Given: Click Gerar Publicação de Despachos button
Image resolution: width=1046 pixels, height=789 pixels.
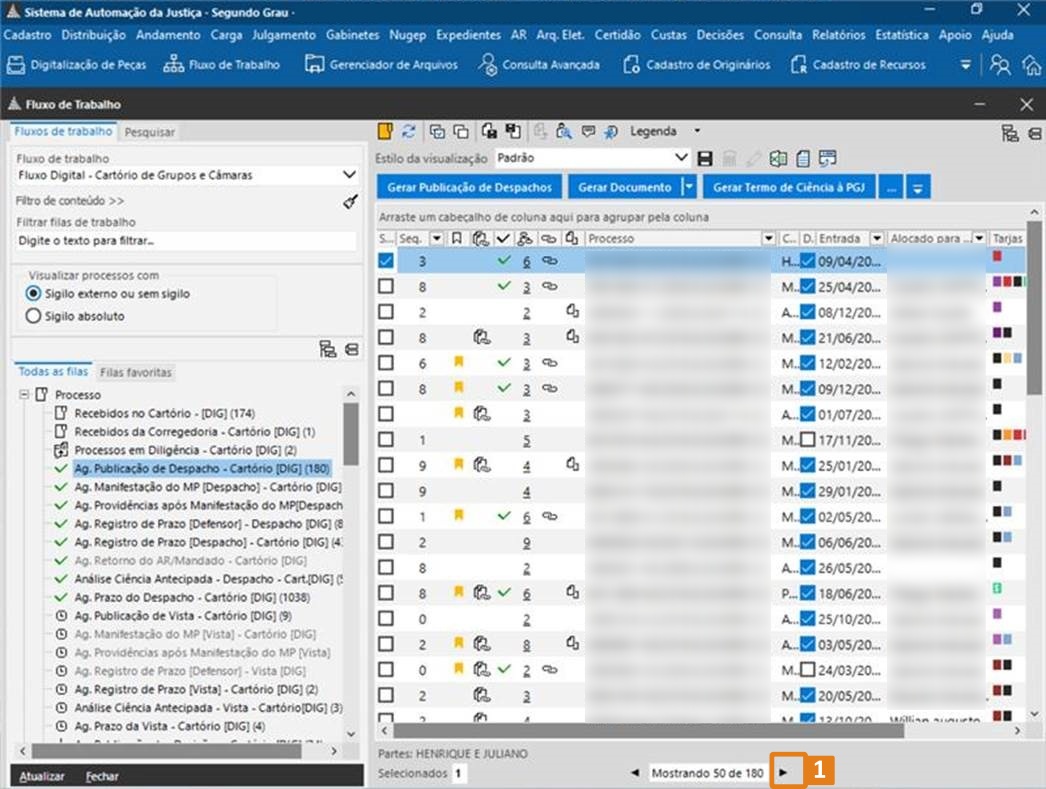Looking at the screenshot, I should coord(470,187).
